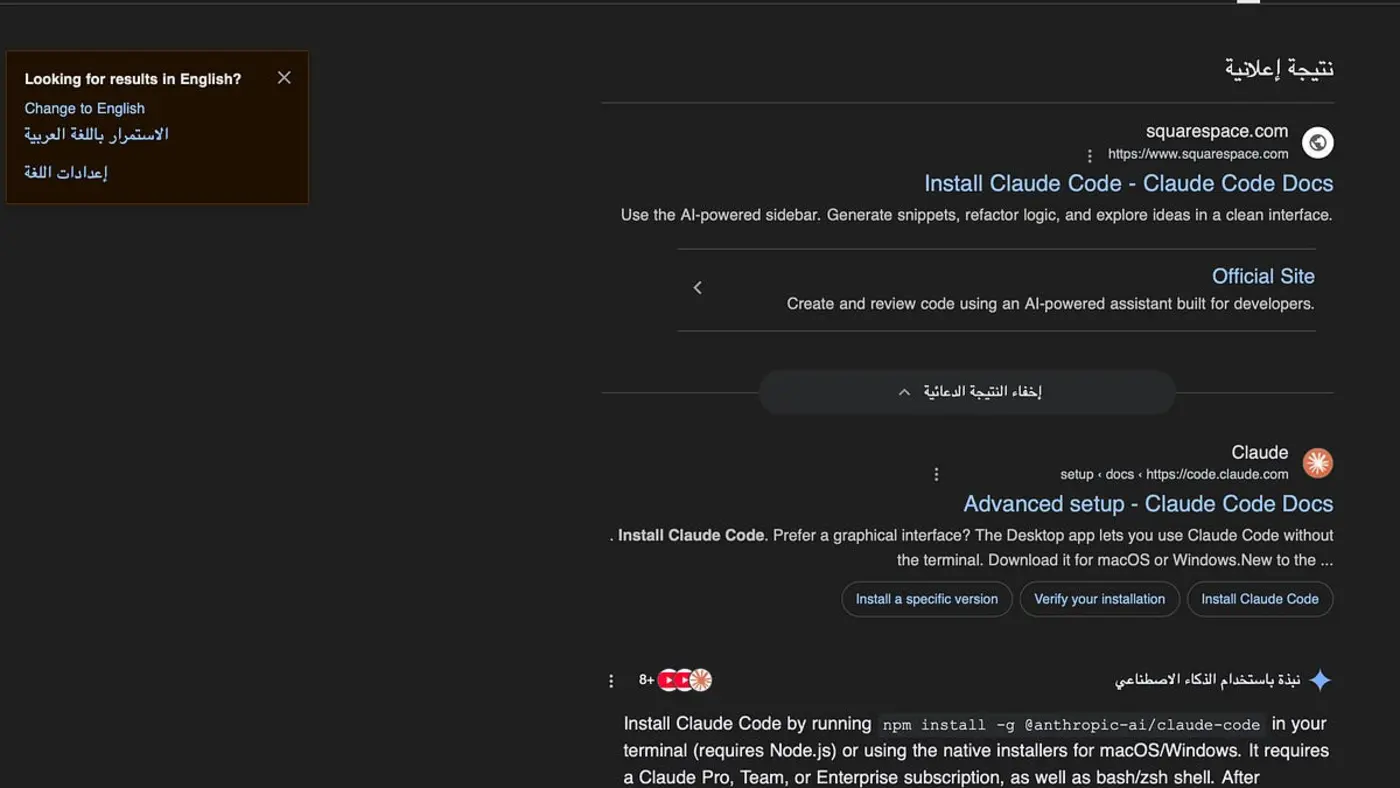
Task: Select الاستمرار باللغة العربية to keep Arabic
Action: pyautogui.click(x=94, y=134)
